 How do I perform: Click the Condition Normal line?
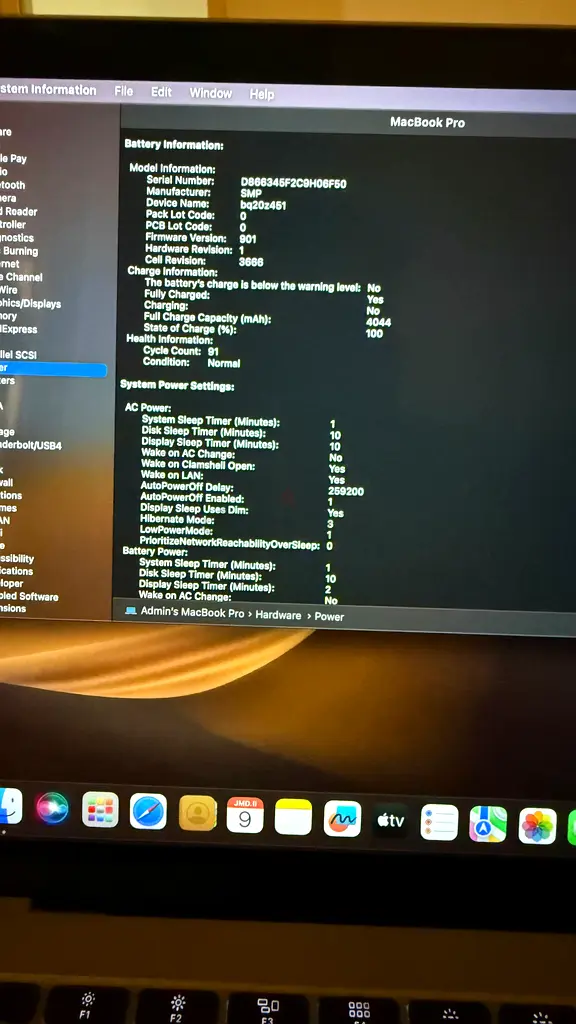(x=191, y=362)
